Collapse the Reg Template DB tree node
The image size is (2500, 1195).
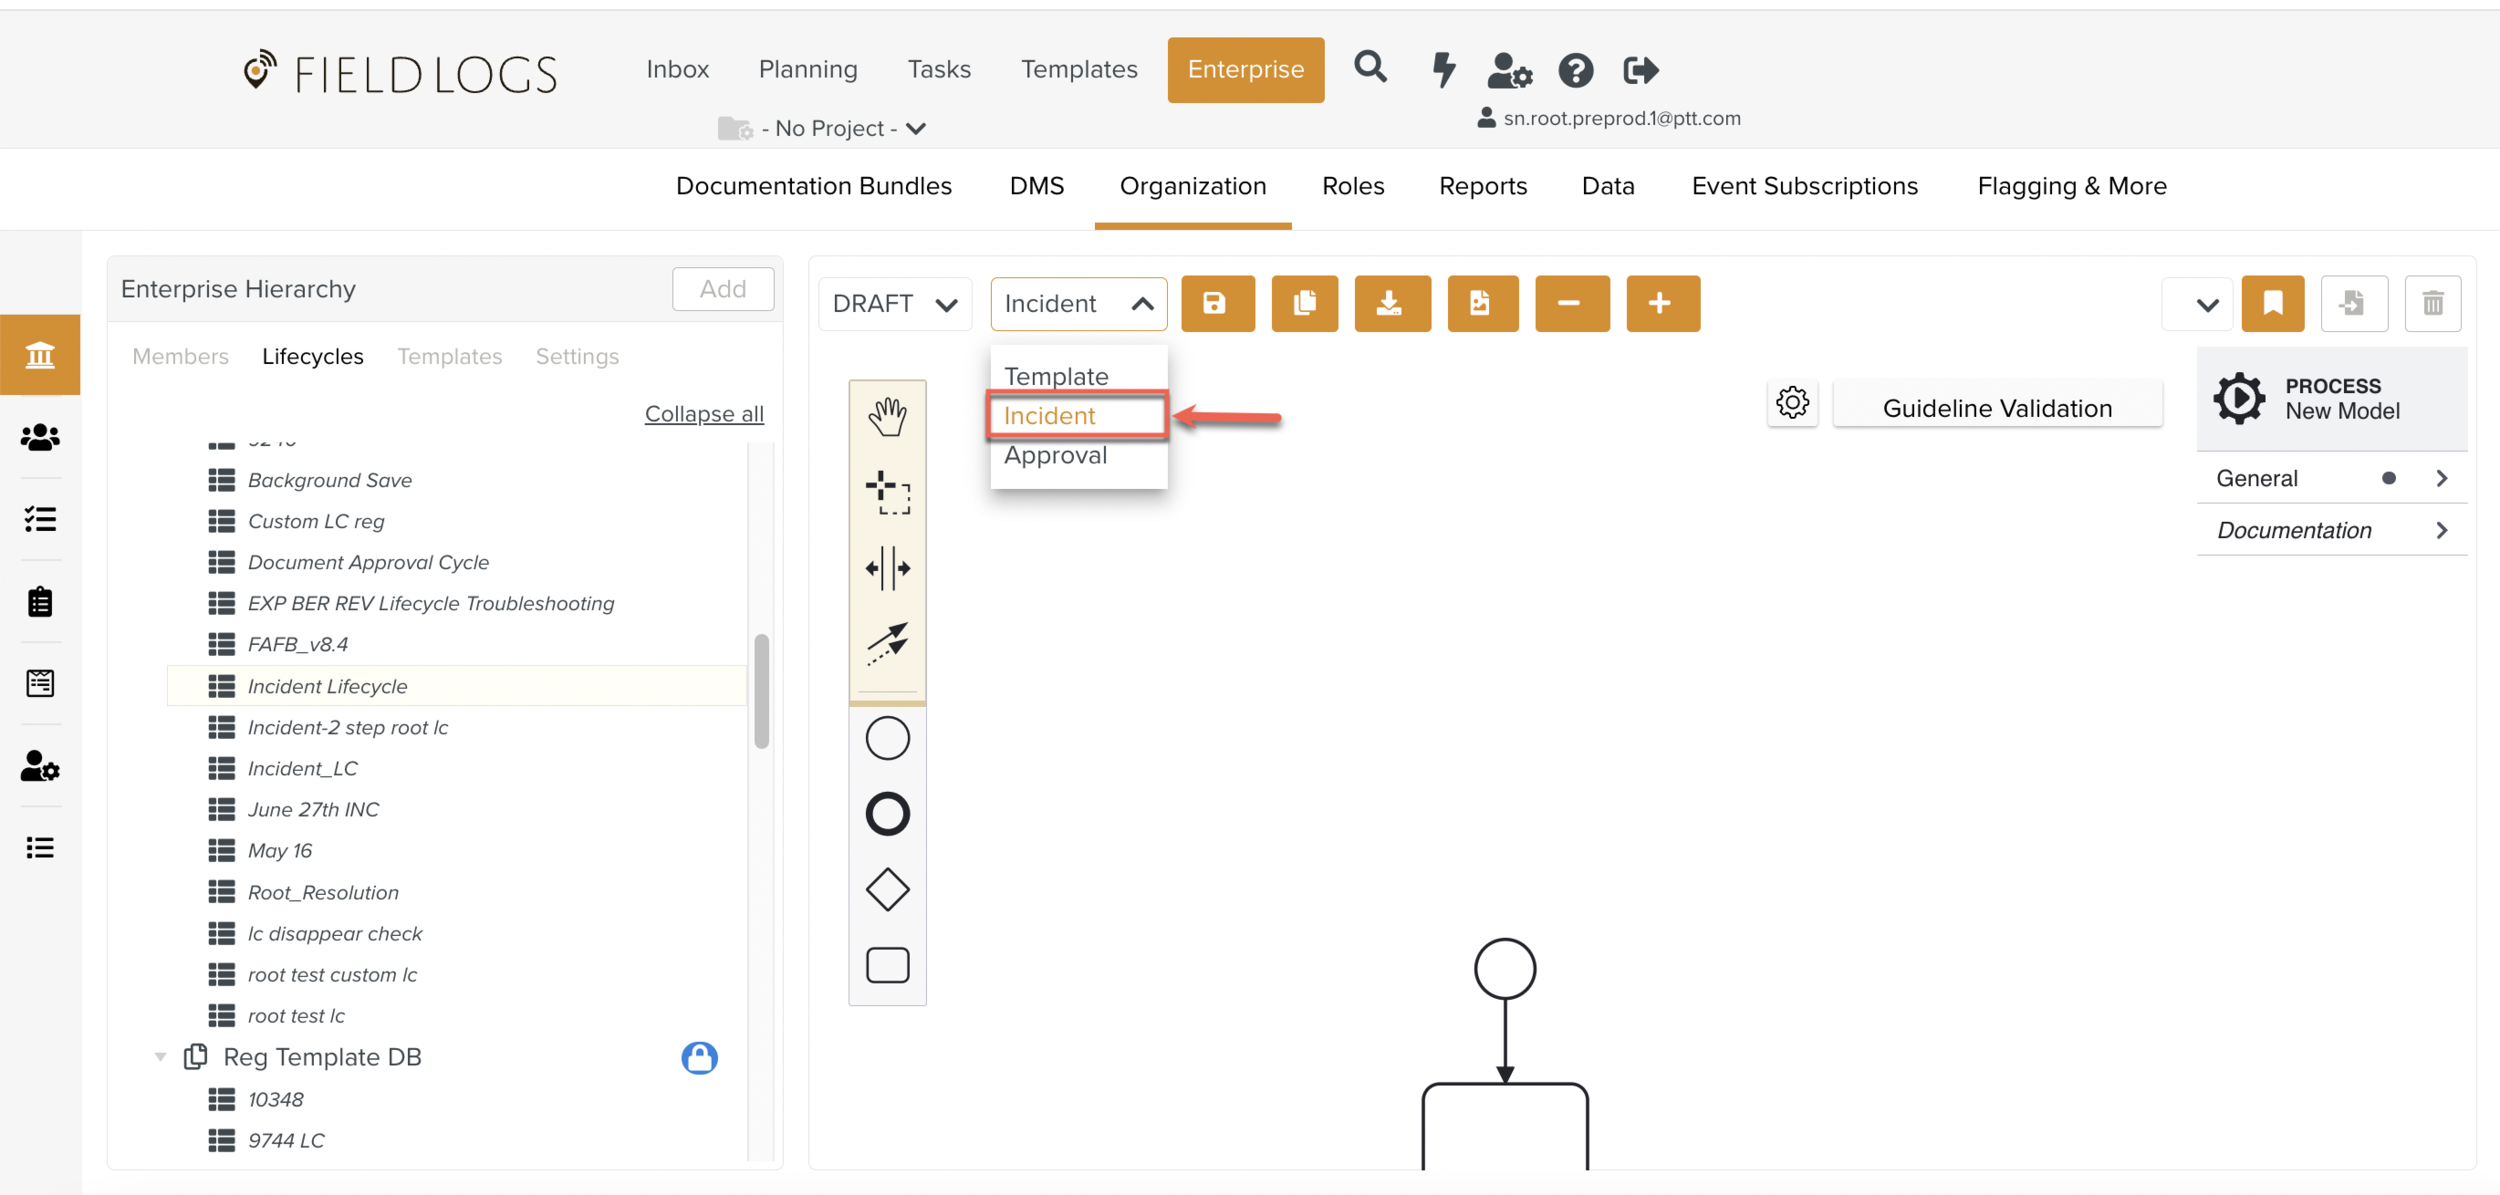tap(160, 1057)
